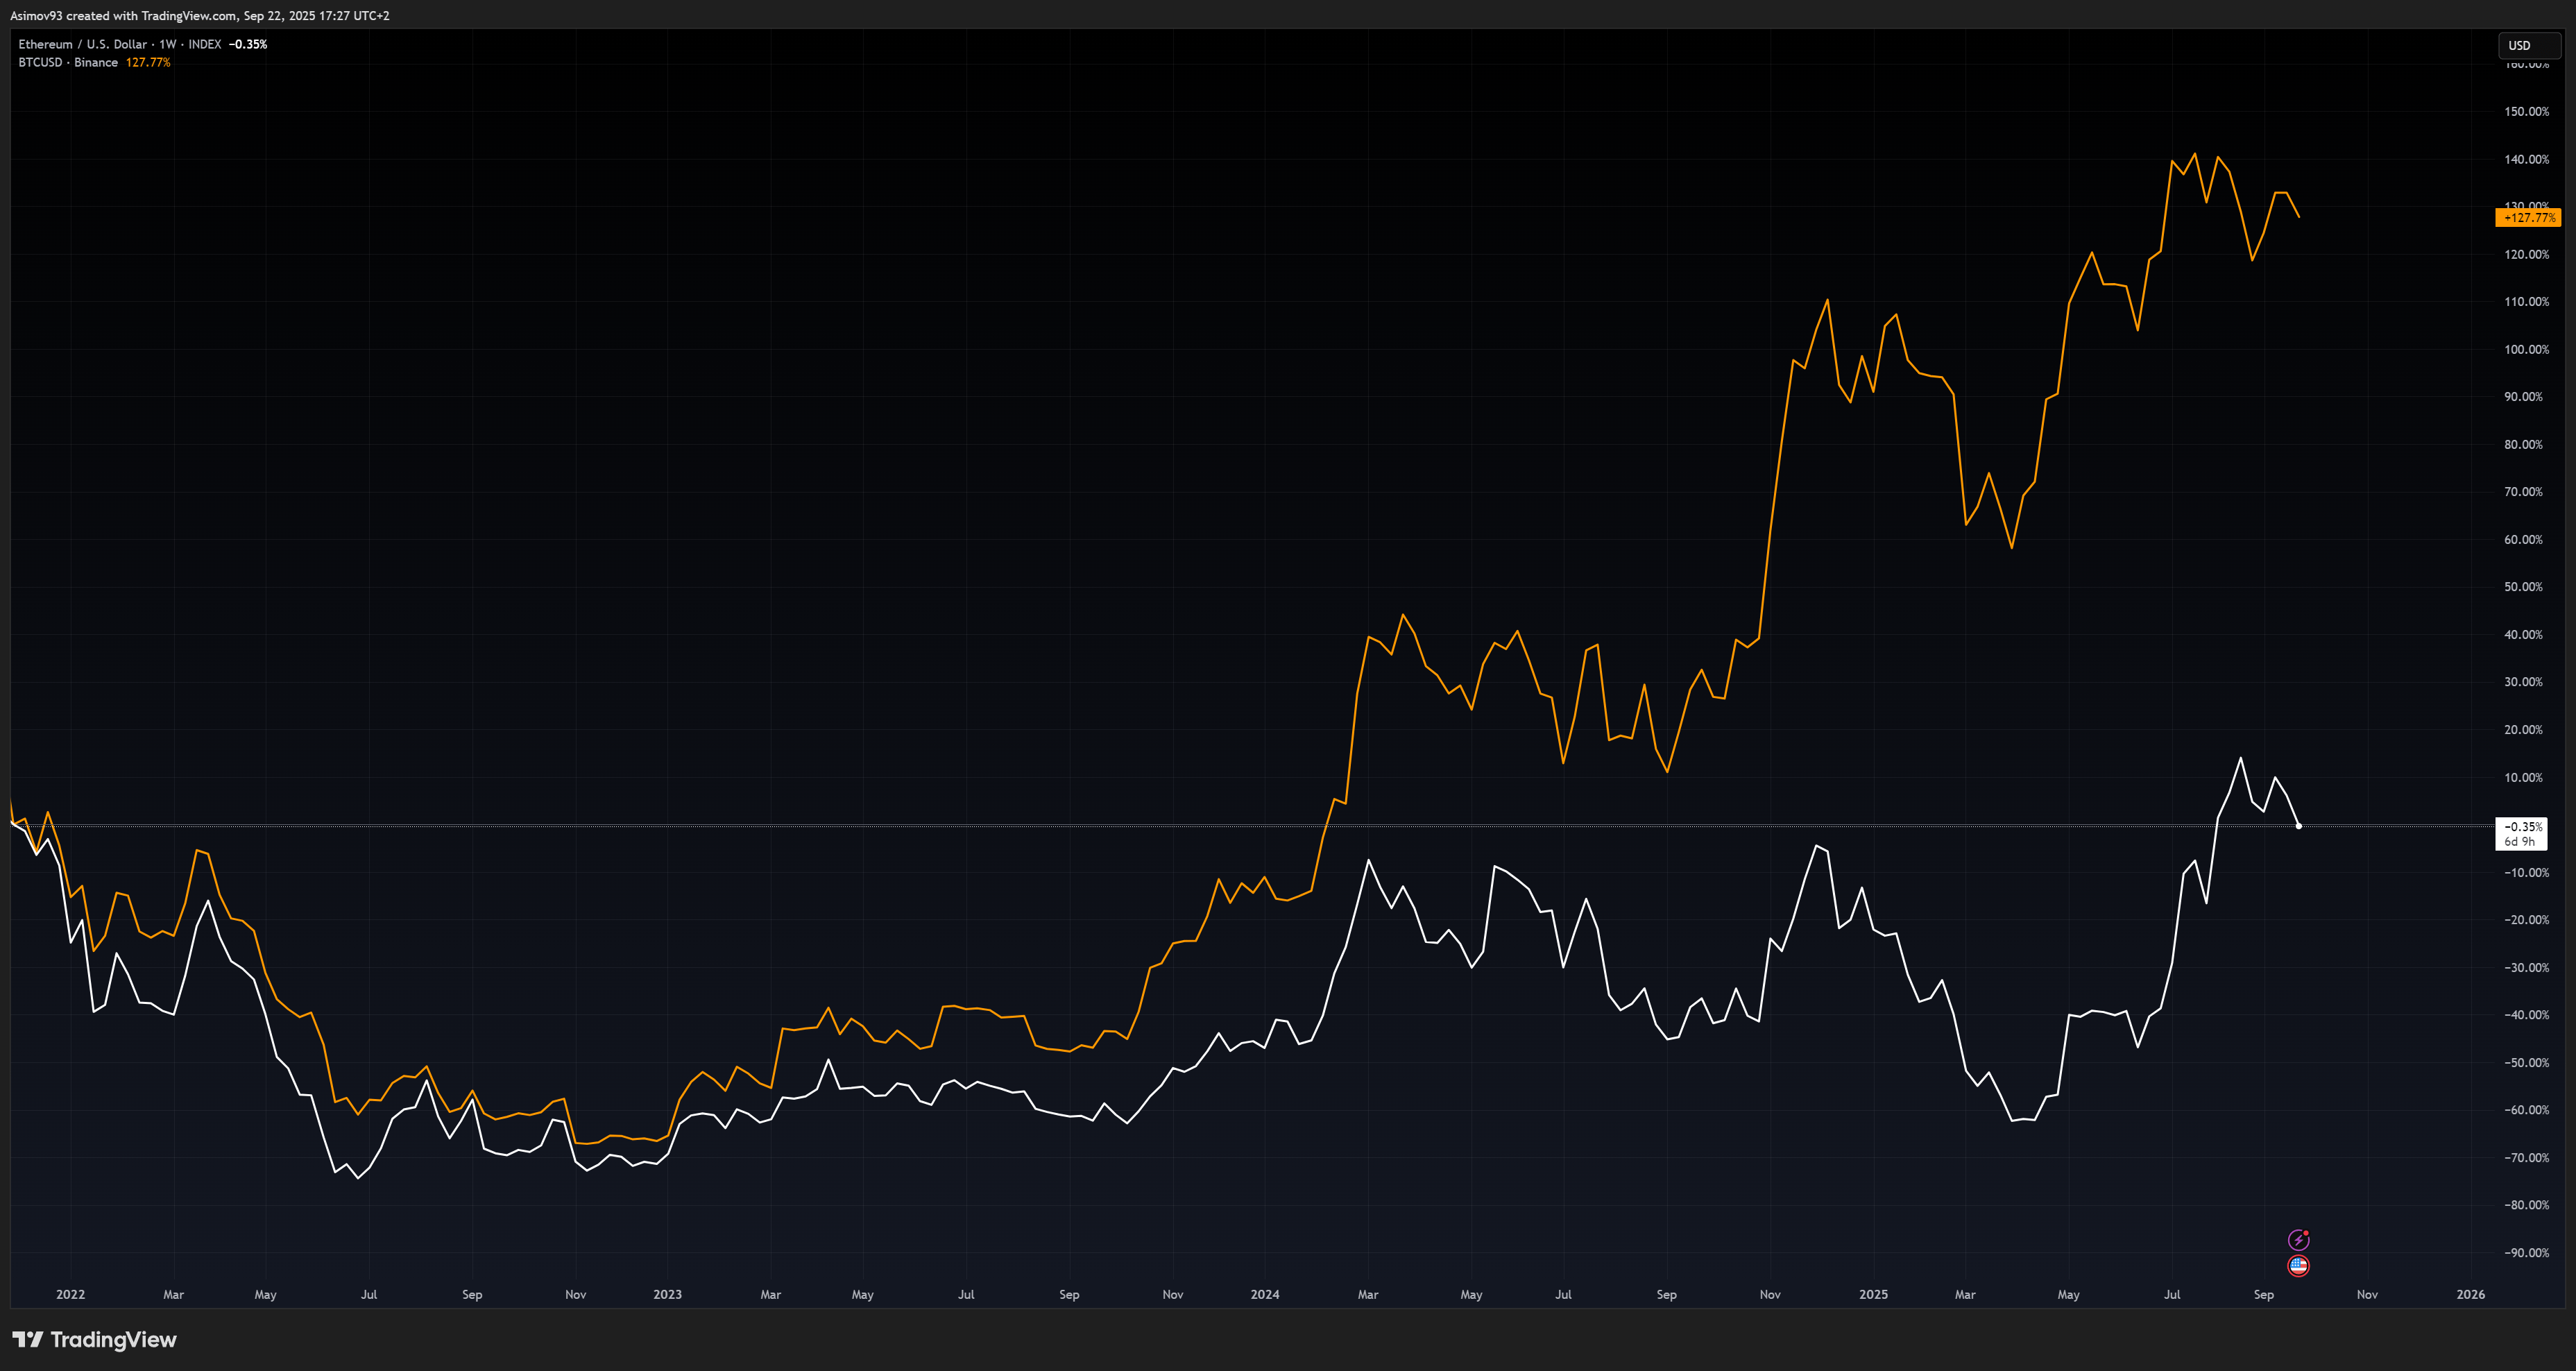The width and height of the screenshot is (2576, 1371).
Task: Click the 2024 label on time axis
Action: click(1264, 1294)
